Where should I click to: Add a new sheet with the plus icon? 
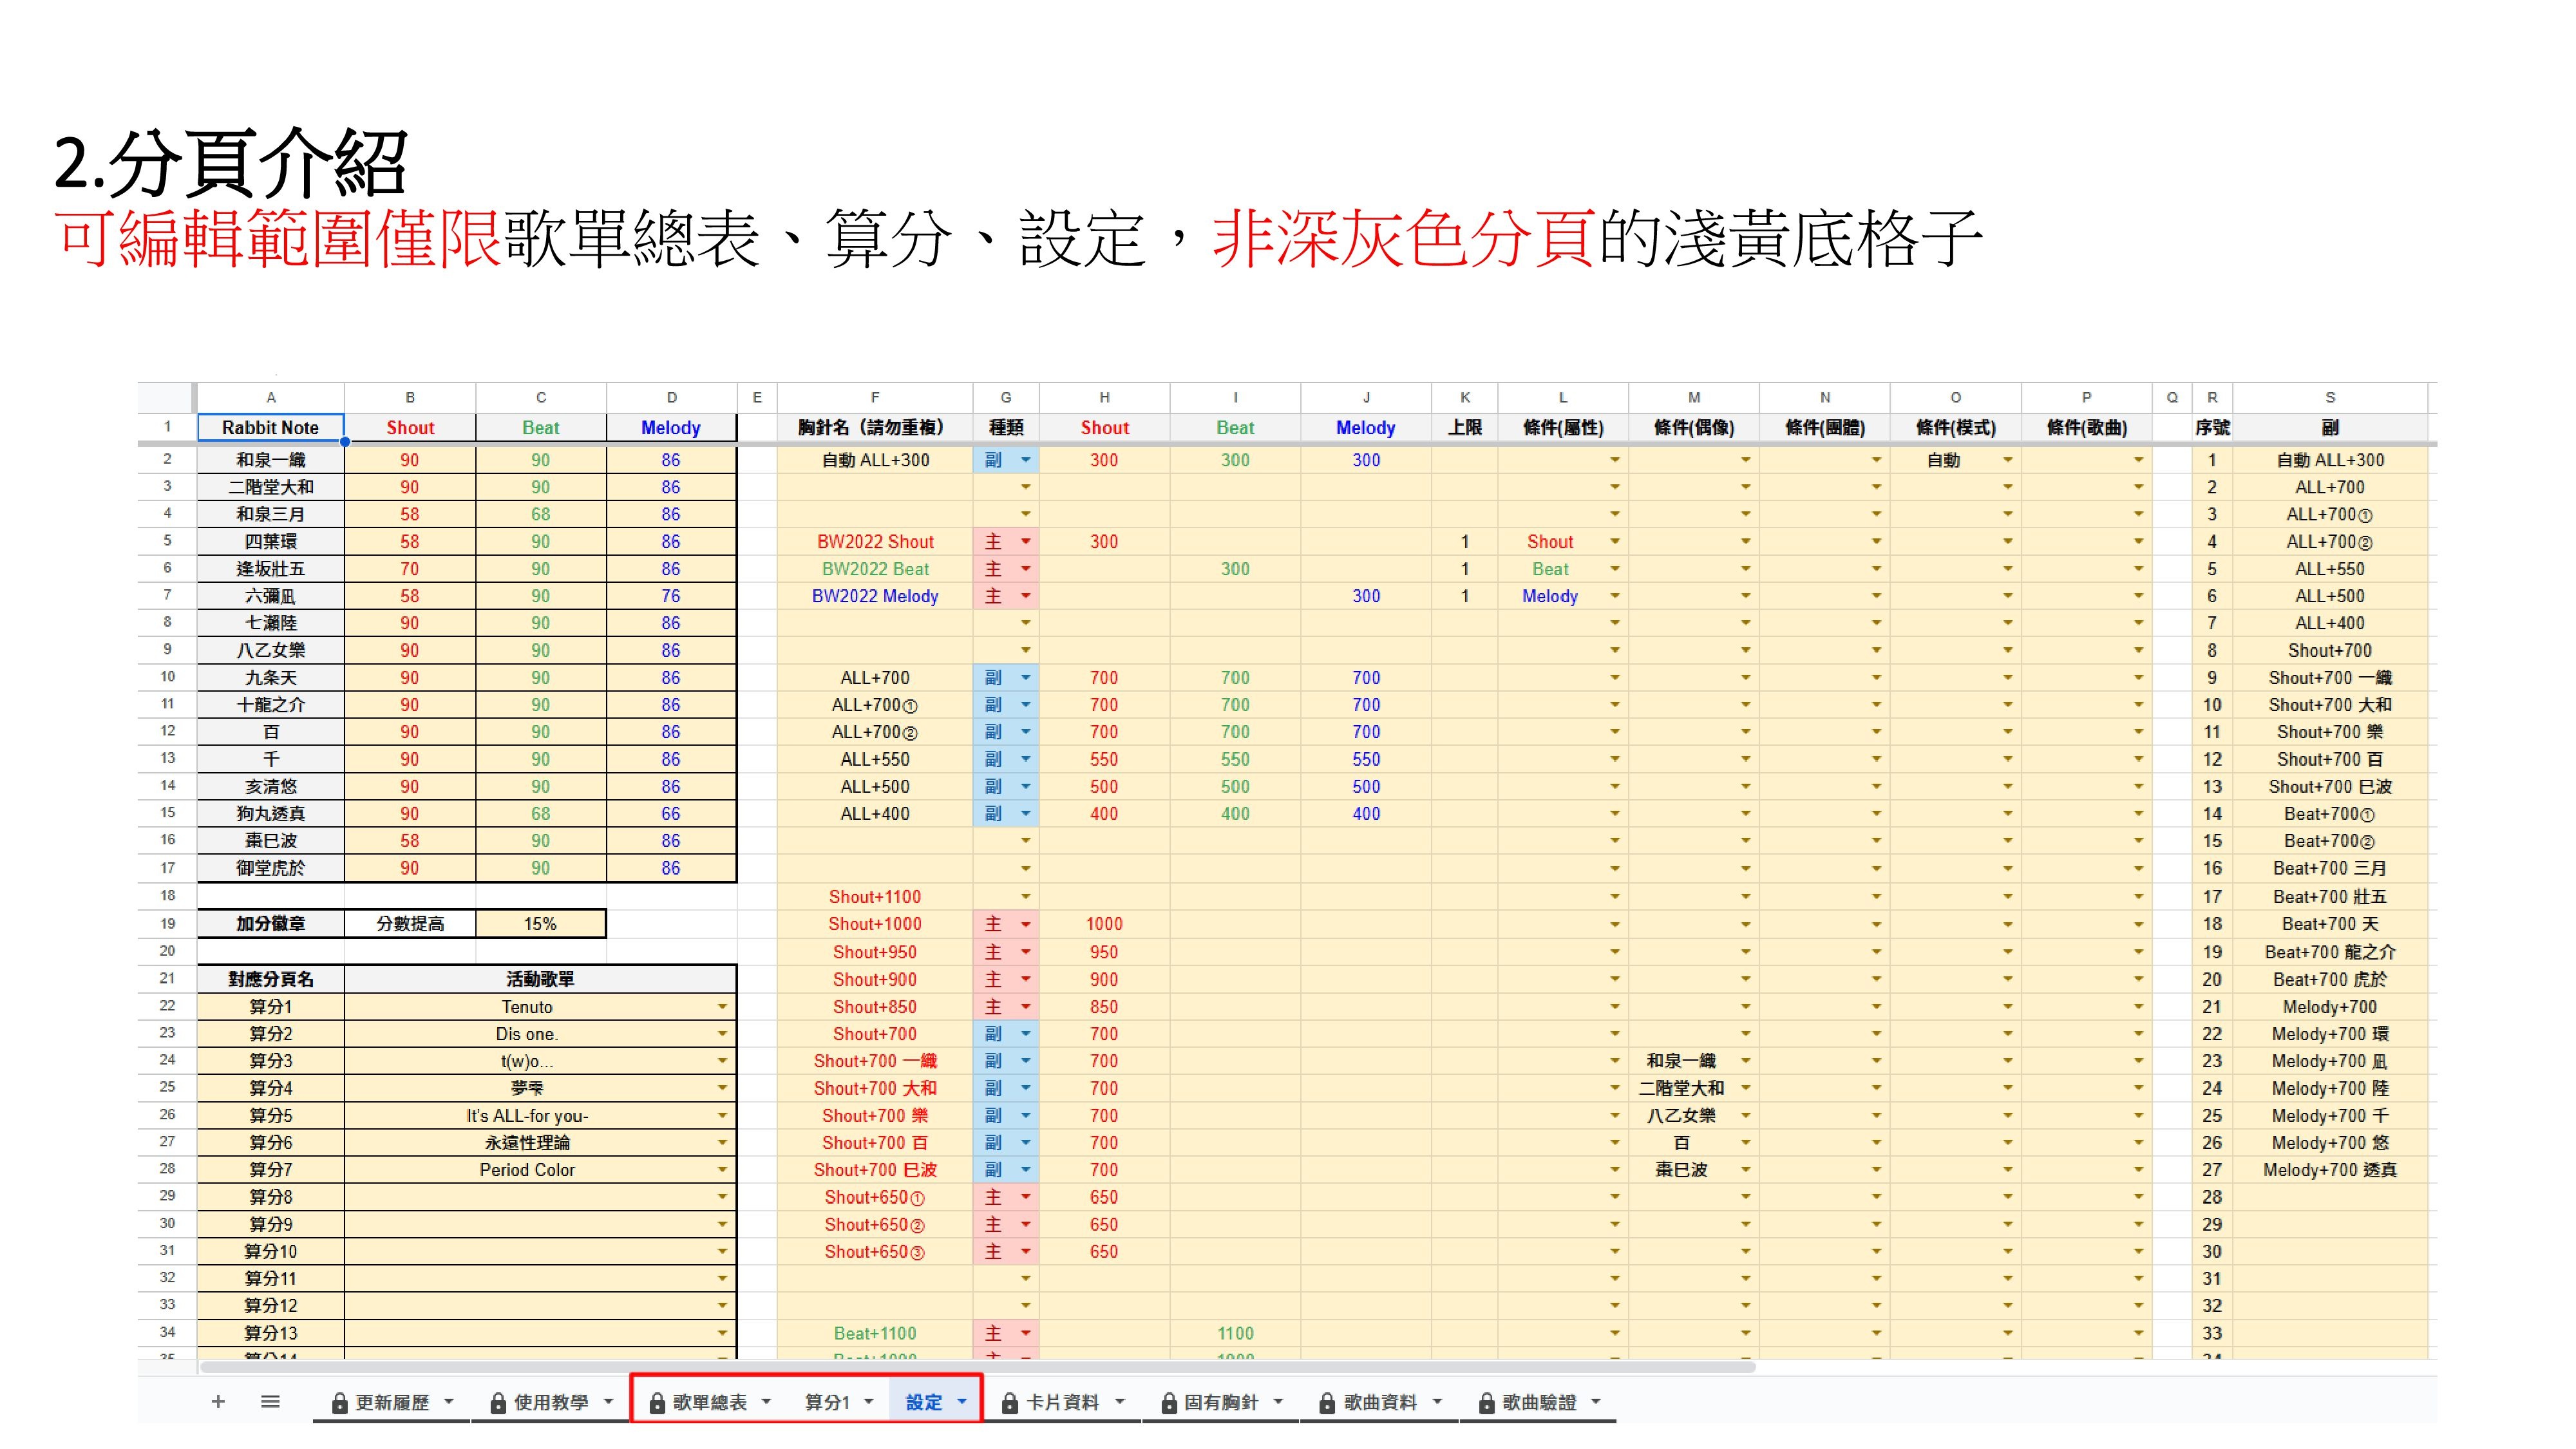(x=218, y=1401)
